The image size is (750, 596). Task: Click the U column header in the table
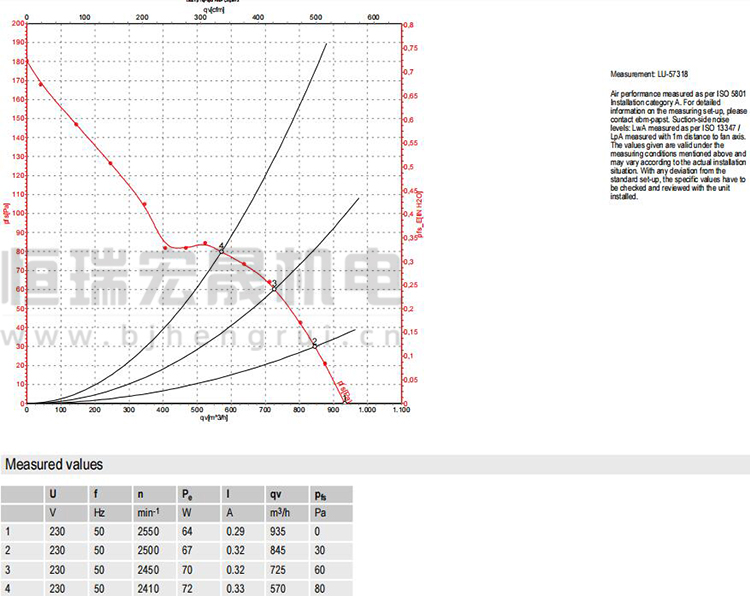(53, 493)
